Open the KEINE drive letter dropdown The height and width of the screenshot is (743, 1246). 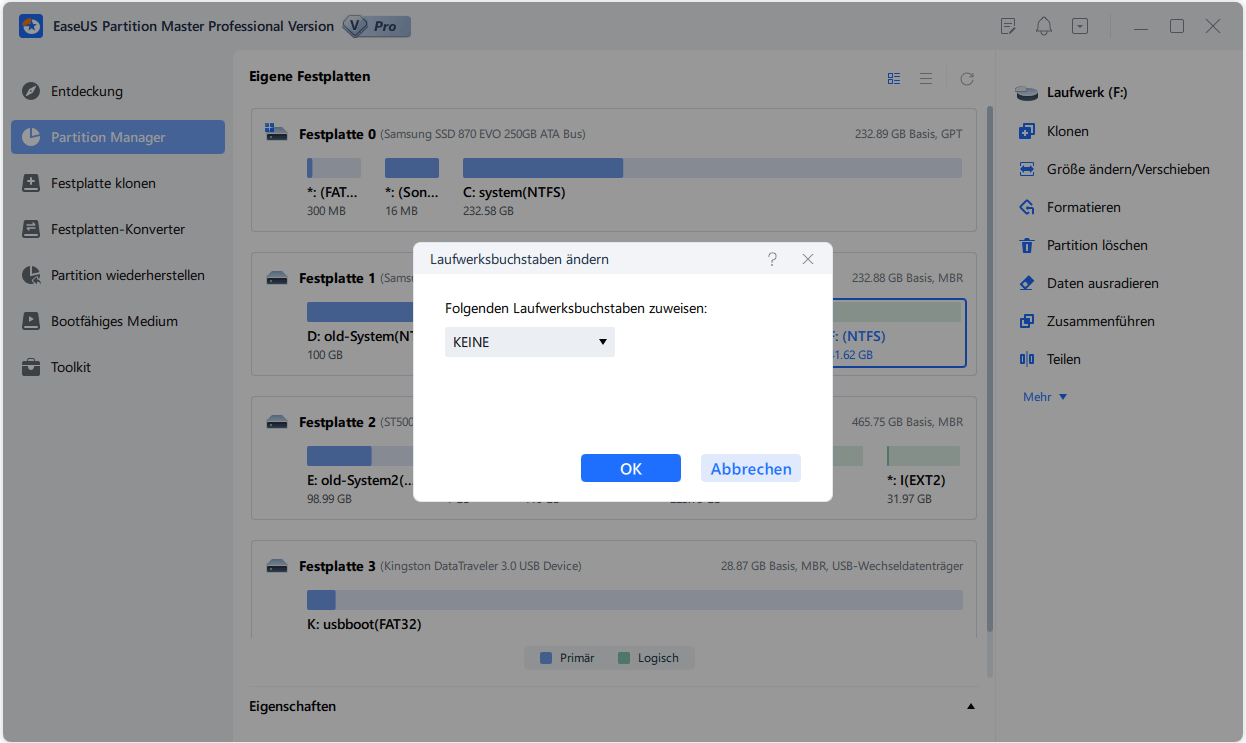529,341
